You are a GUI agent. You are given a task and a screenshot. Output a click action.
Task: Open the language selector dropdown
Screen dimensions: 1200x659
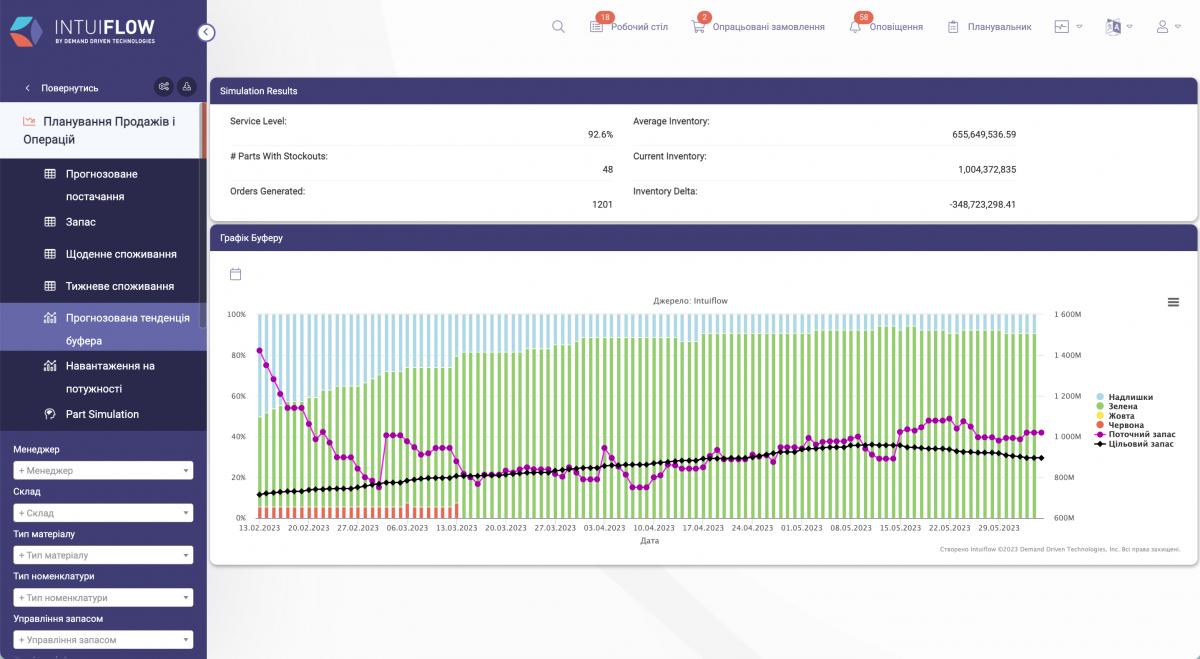click(1118, 27)
